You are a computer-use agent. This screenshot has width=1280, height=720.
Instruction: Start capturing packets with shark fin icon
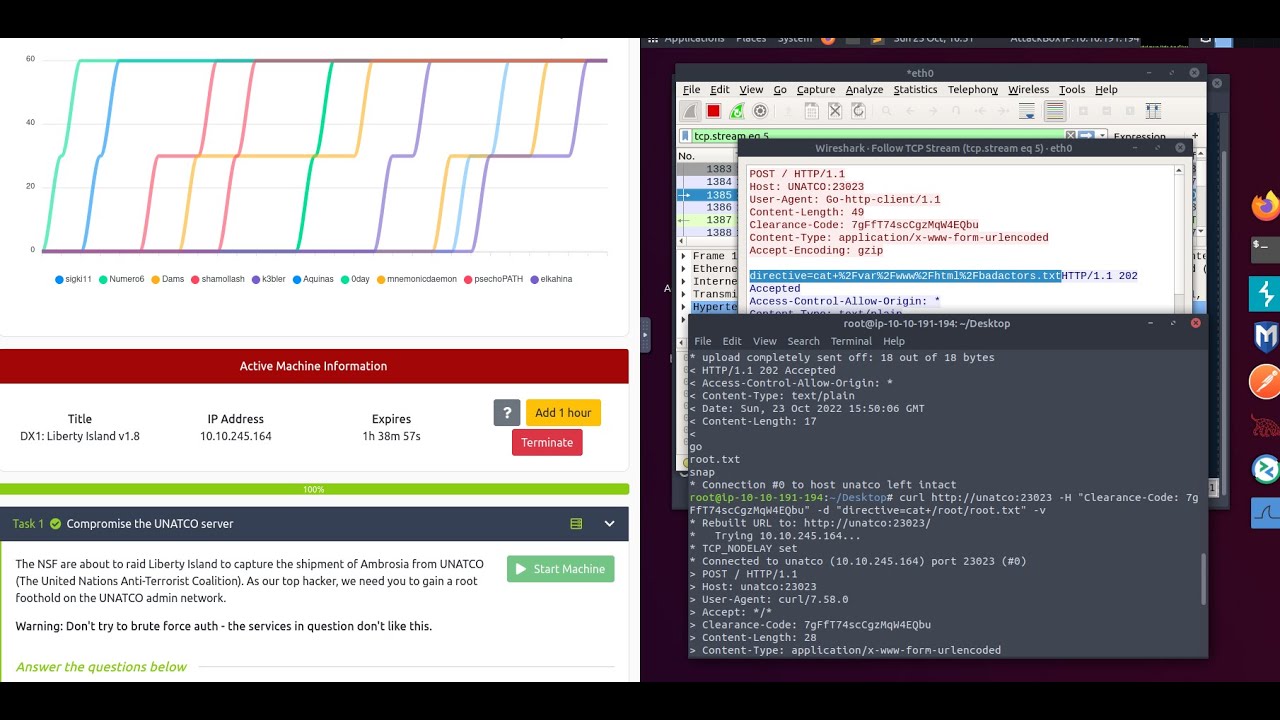point(691,111)
